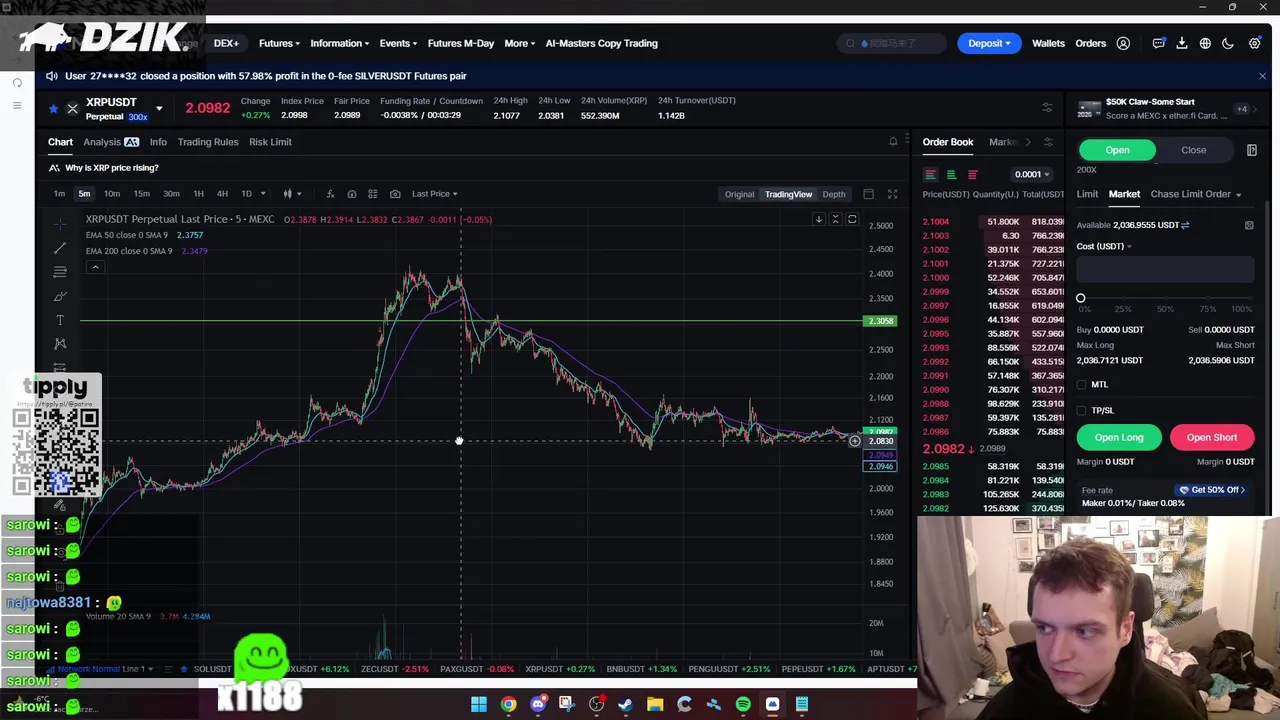
Task: Open the Orders page
Action: pyautogui.click(x=1090, y=43)
